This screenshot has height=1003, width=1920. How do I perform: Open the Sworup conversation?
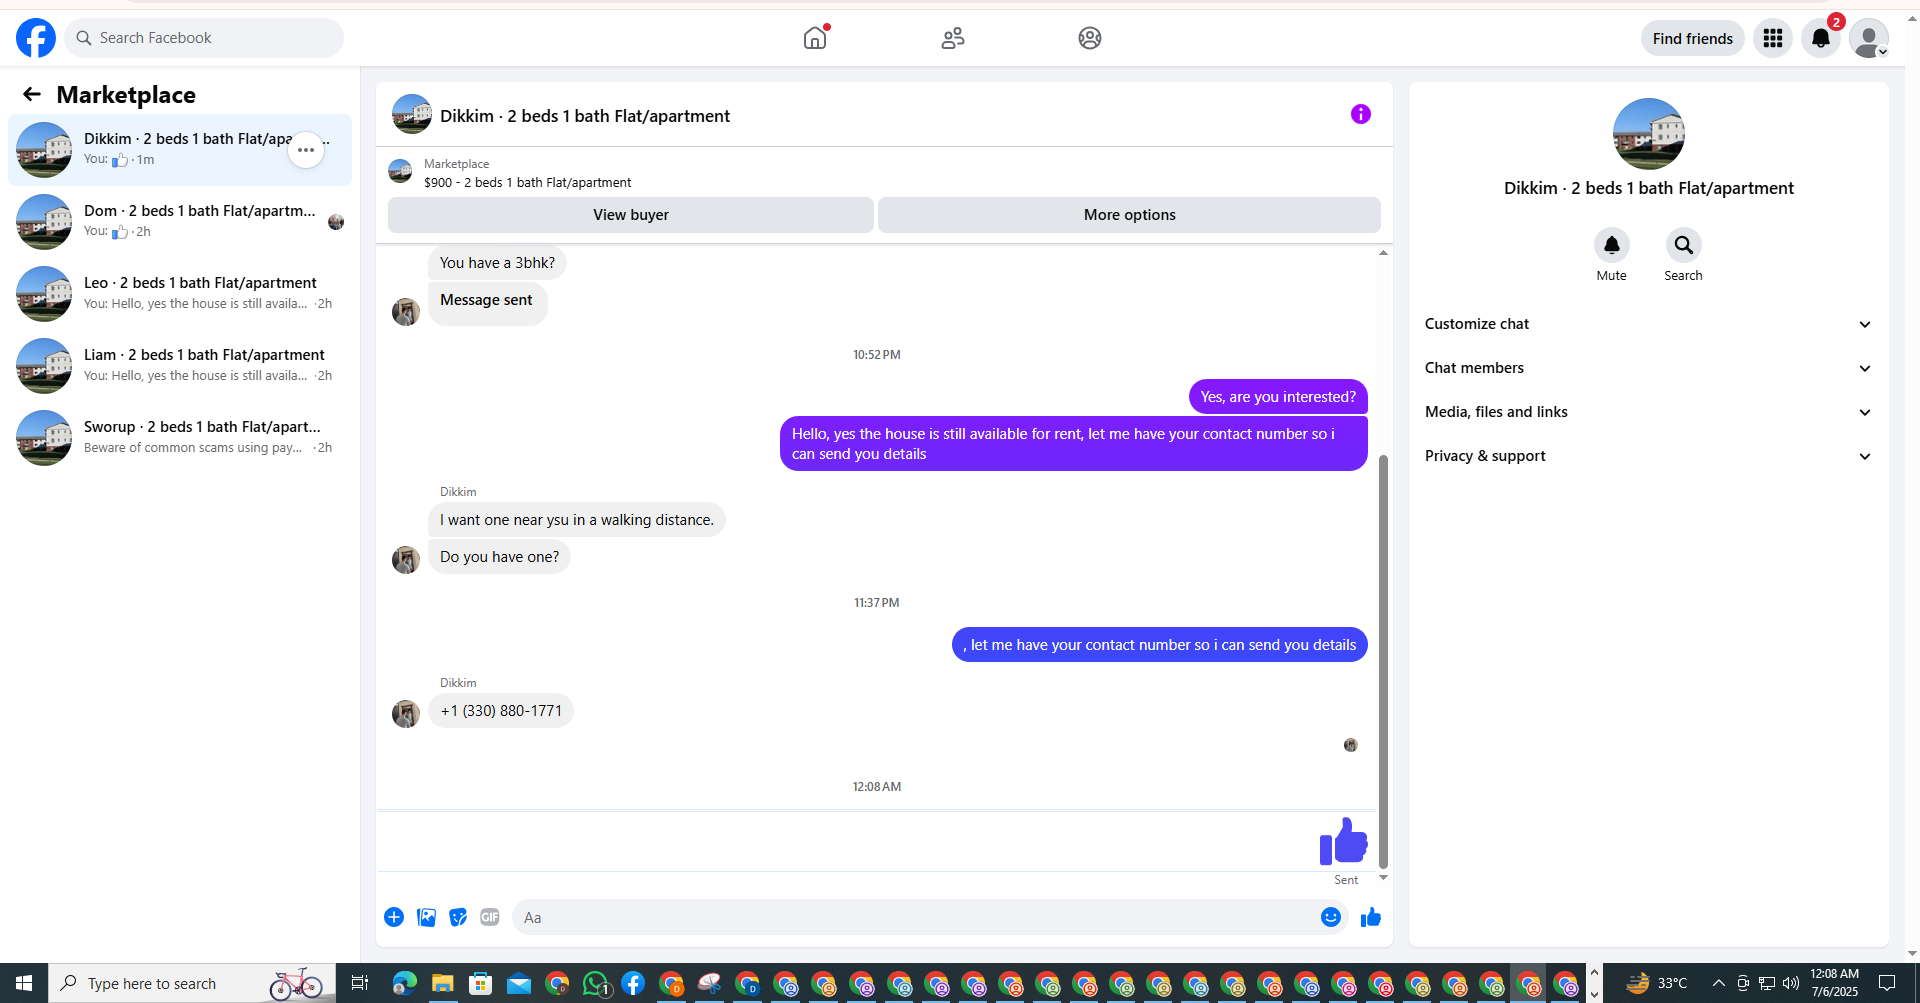[x=180, y=438]
